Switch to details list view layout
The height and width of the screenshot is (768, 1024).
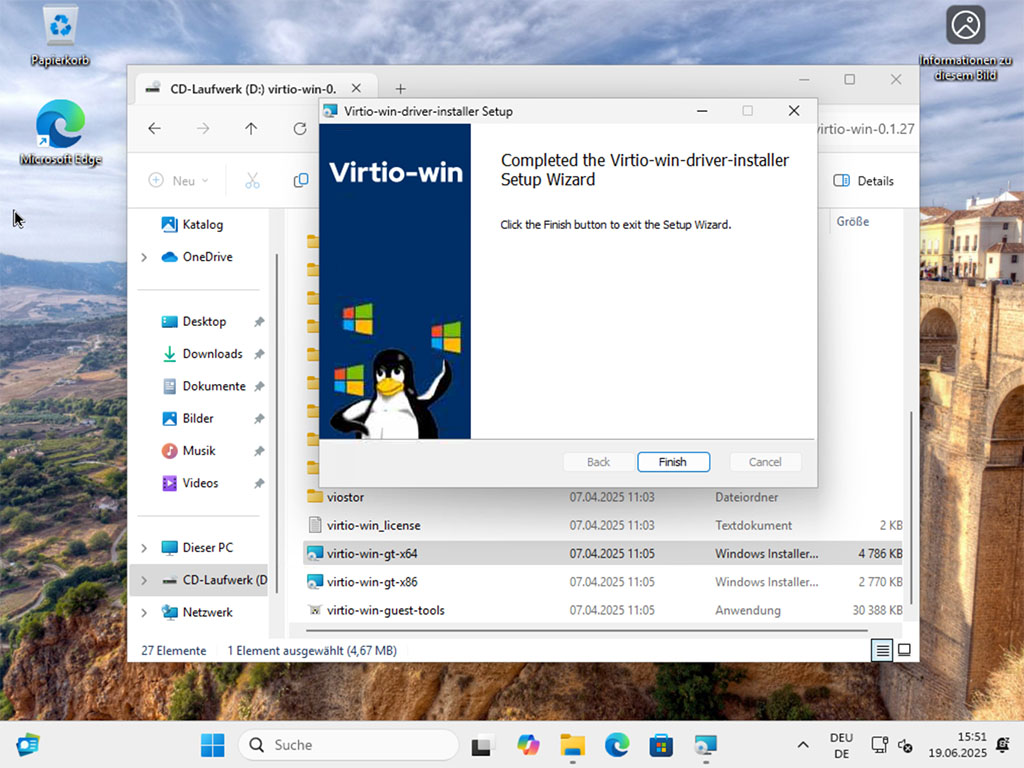882,650
